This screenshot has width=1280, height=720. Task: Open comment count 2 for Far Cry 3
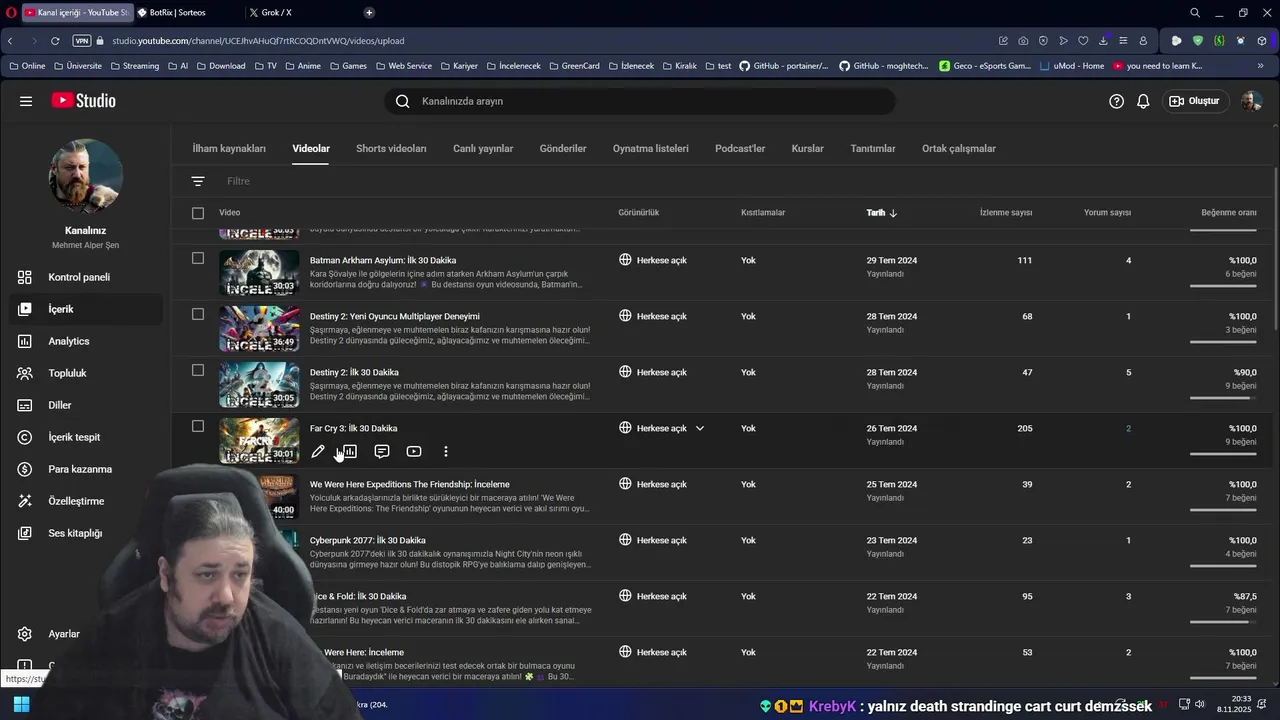[x=1128, y=428]
